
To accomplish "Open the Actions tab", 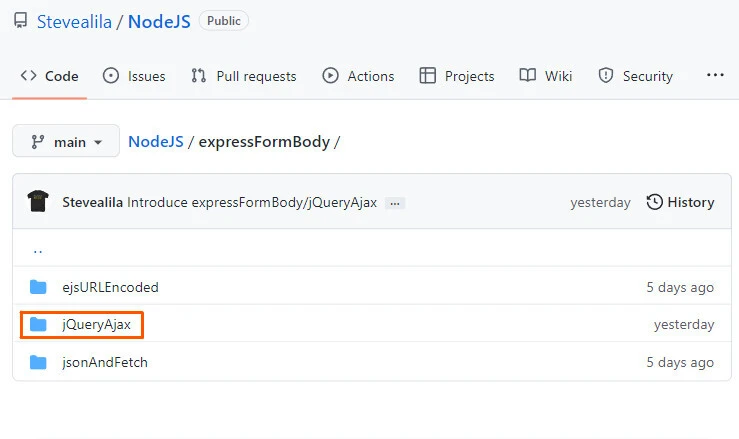I will coord(358,76).
